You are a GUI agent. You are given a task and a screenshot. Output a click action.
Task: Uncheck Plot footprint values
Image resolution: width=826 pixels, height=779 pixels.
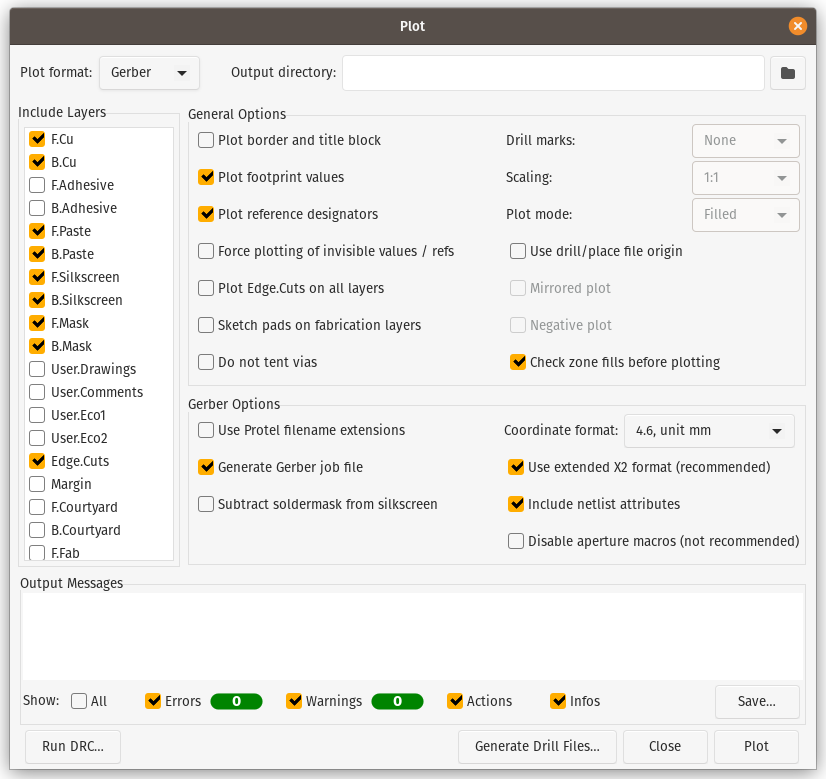tap(207, 178)
